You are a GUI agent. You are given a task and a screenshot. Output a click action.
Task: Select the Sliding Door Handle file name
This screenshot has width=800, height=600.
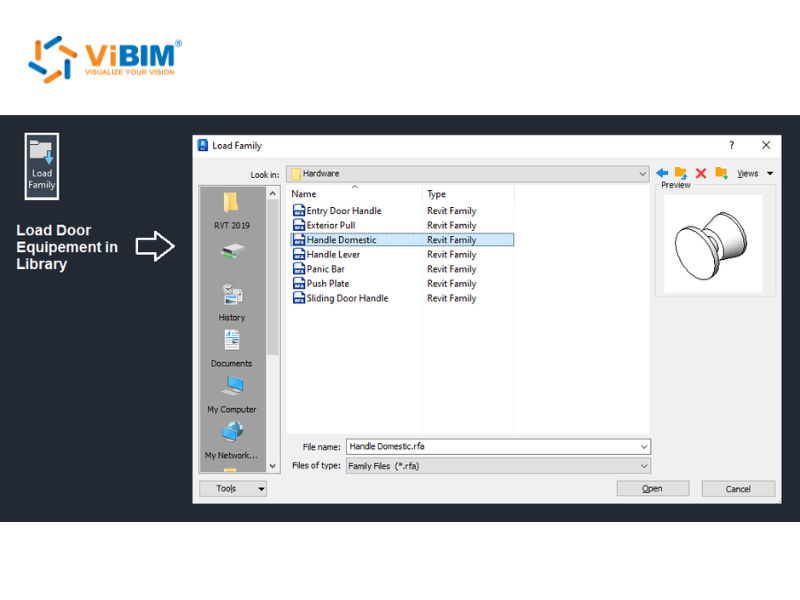point(347,298)
